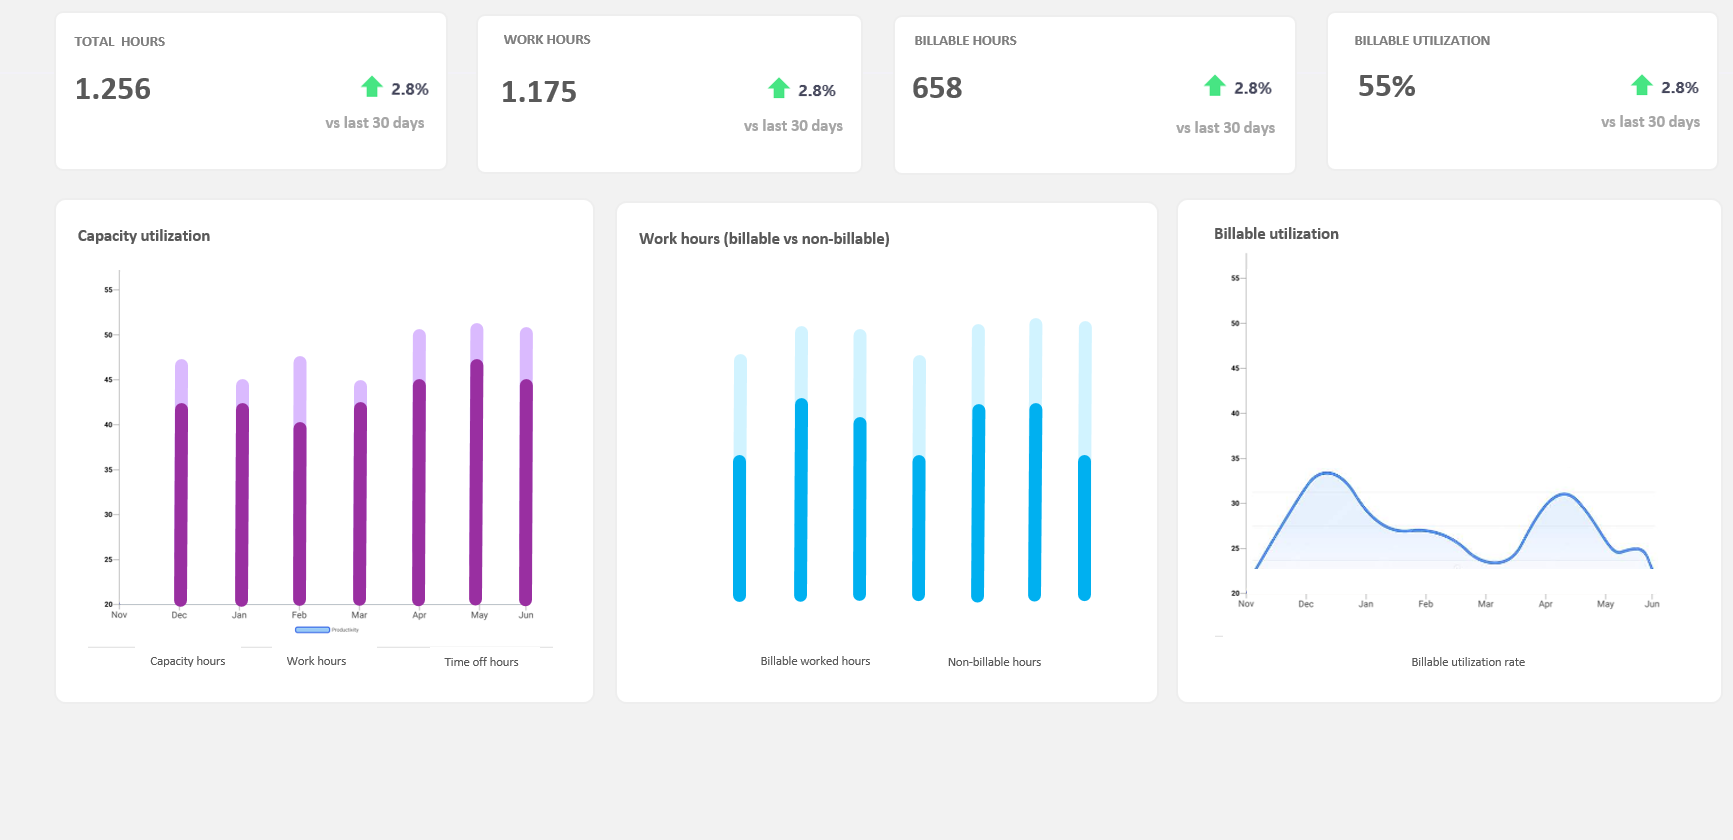The width and height of the screenshot is (1733, 840).
Task: Select the 1.256 total hours value
Action: (x=113, y=89)
